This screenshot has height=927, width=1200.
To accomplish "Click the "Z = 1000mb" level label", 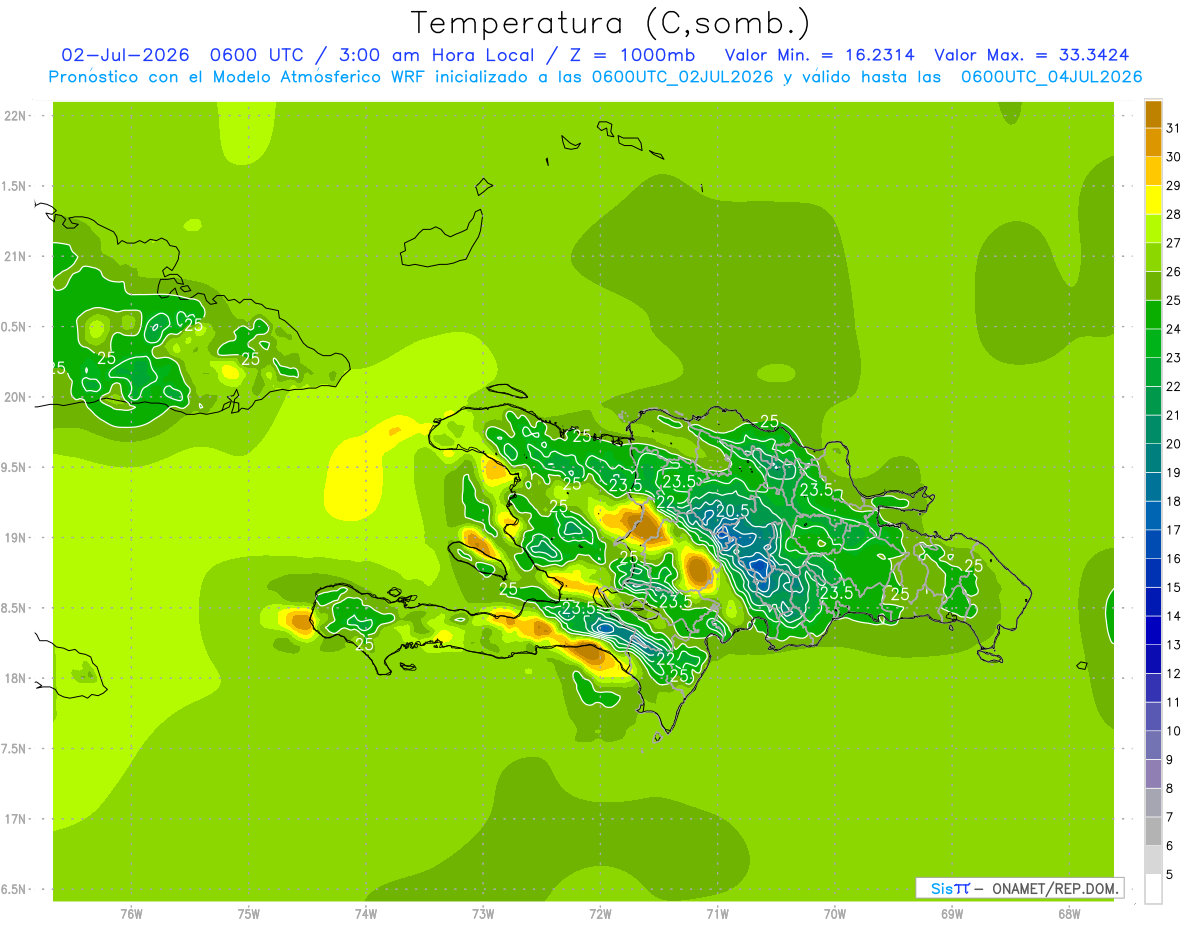I will pos(629,55).
